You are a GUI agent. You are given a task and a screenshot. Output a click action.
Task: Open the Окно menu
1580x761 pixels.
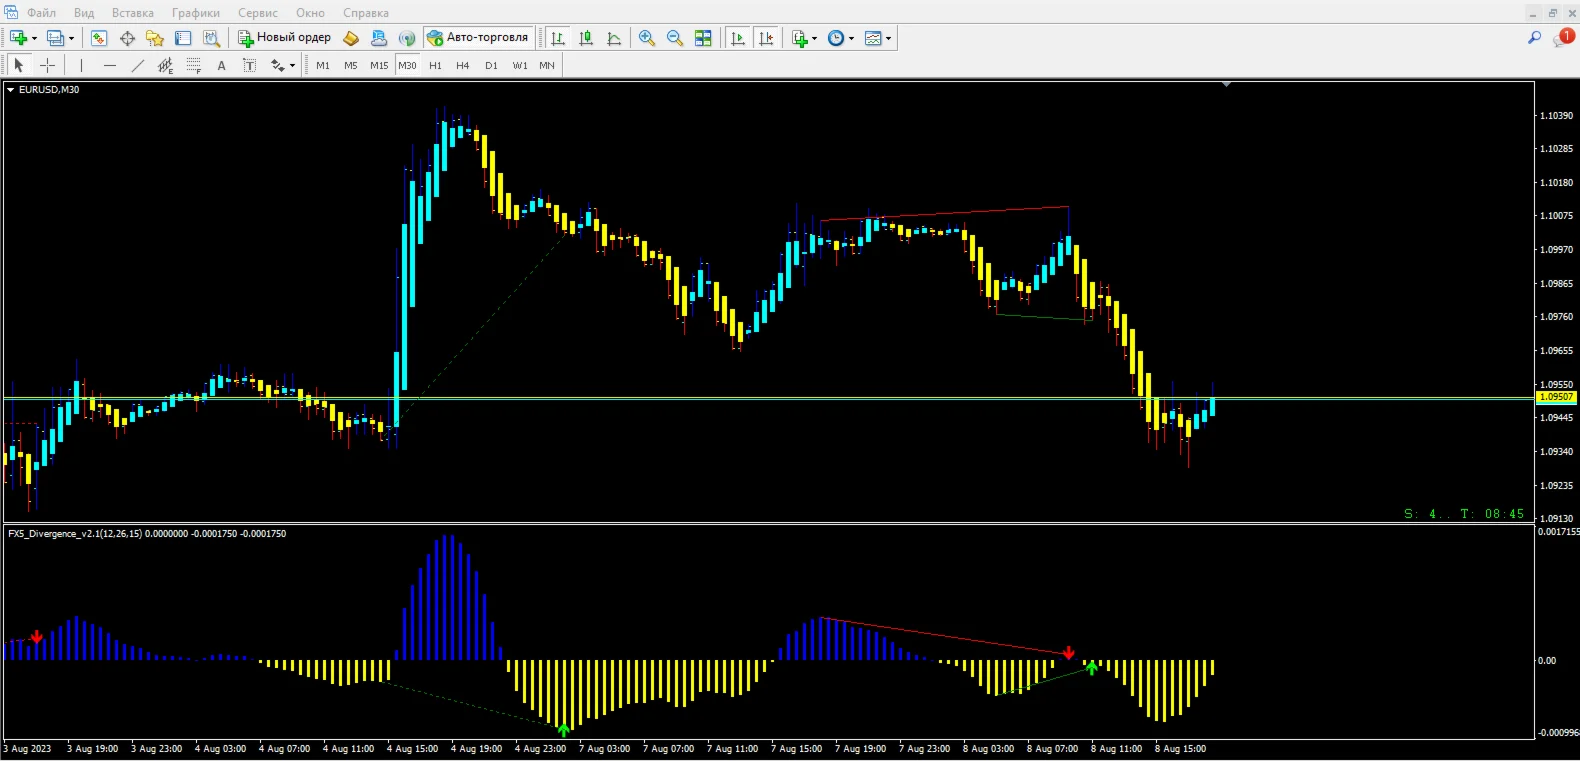pyautogui.click(x=310, y=13)
